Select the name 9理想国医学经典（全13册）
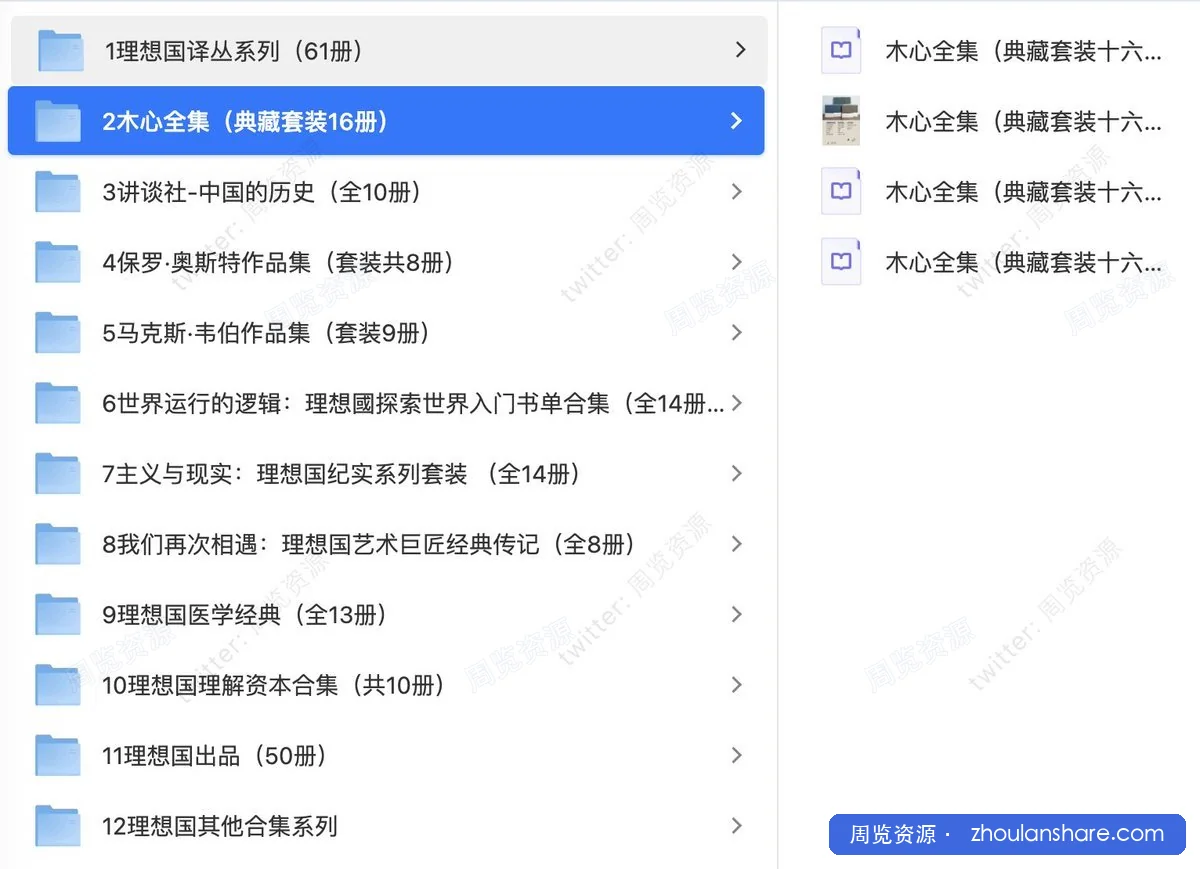Image resolution: width=1200 pixels, height=869 pixels. 245,615
